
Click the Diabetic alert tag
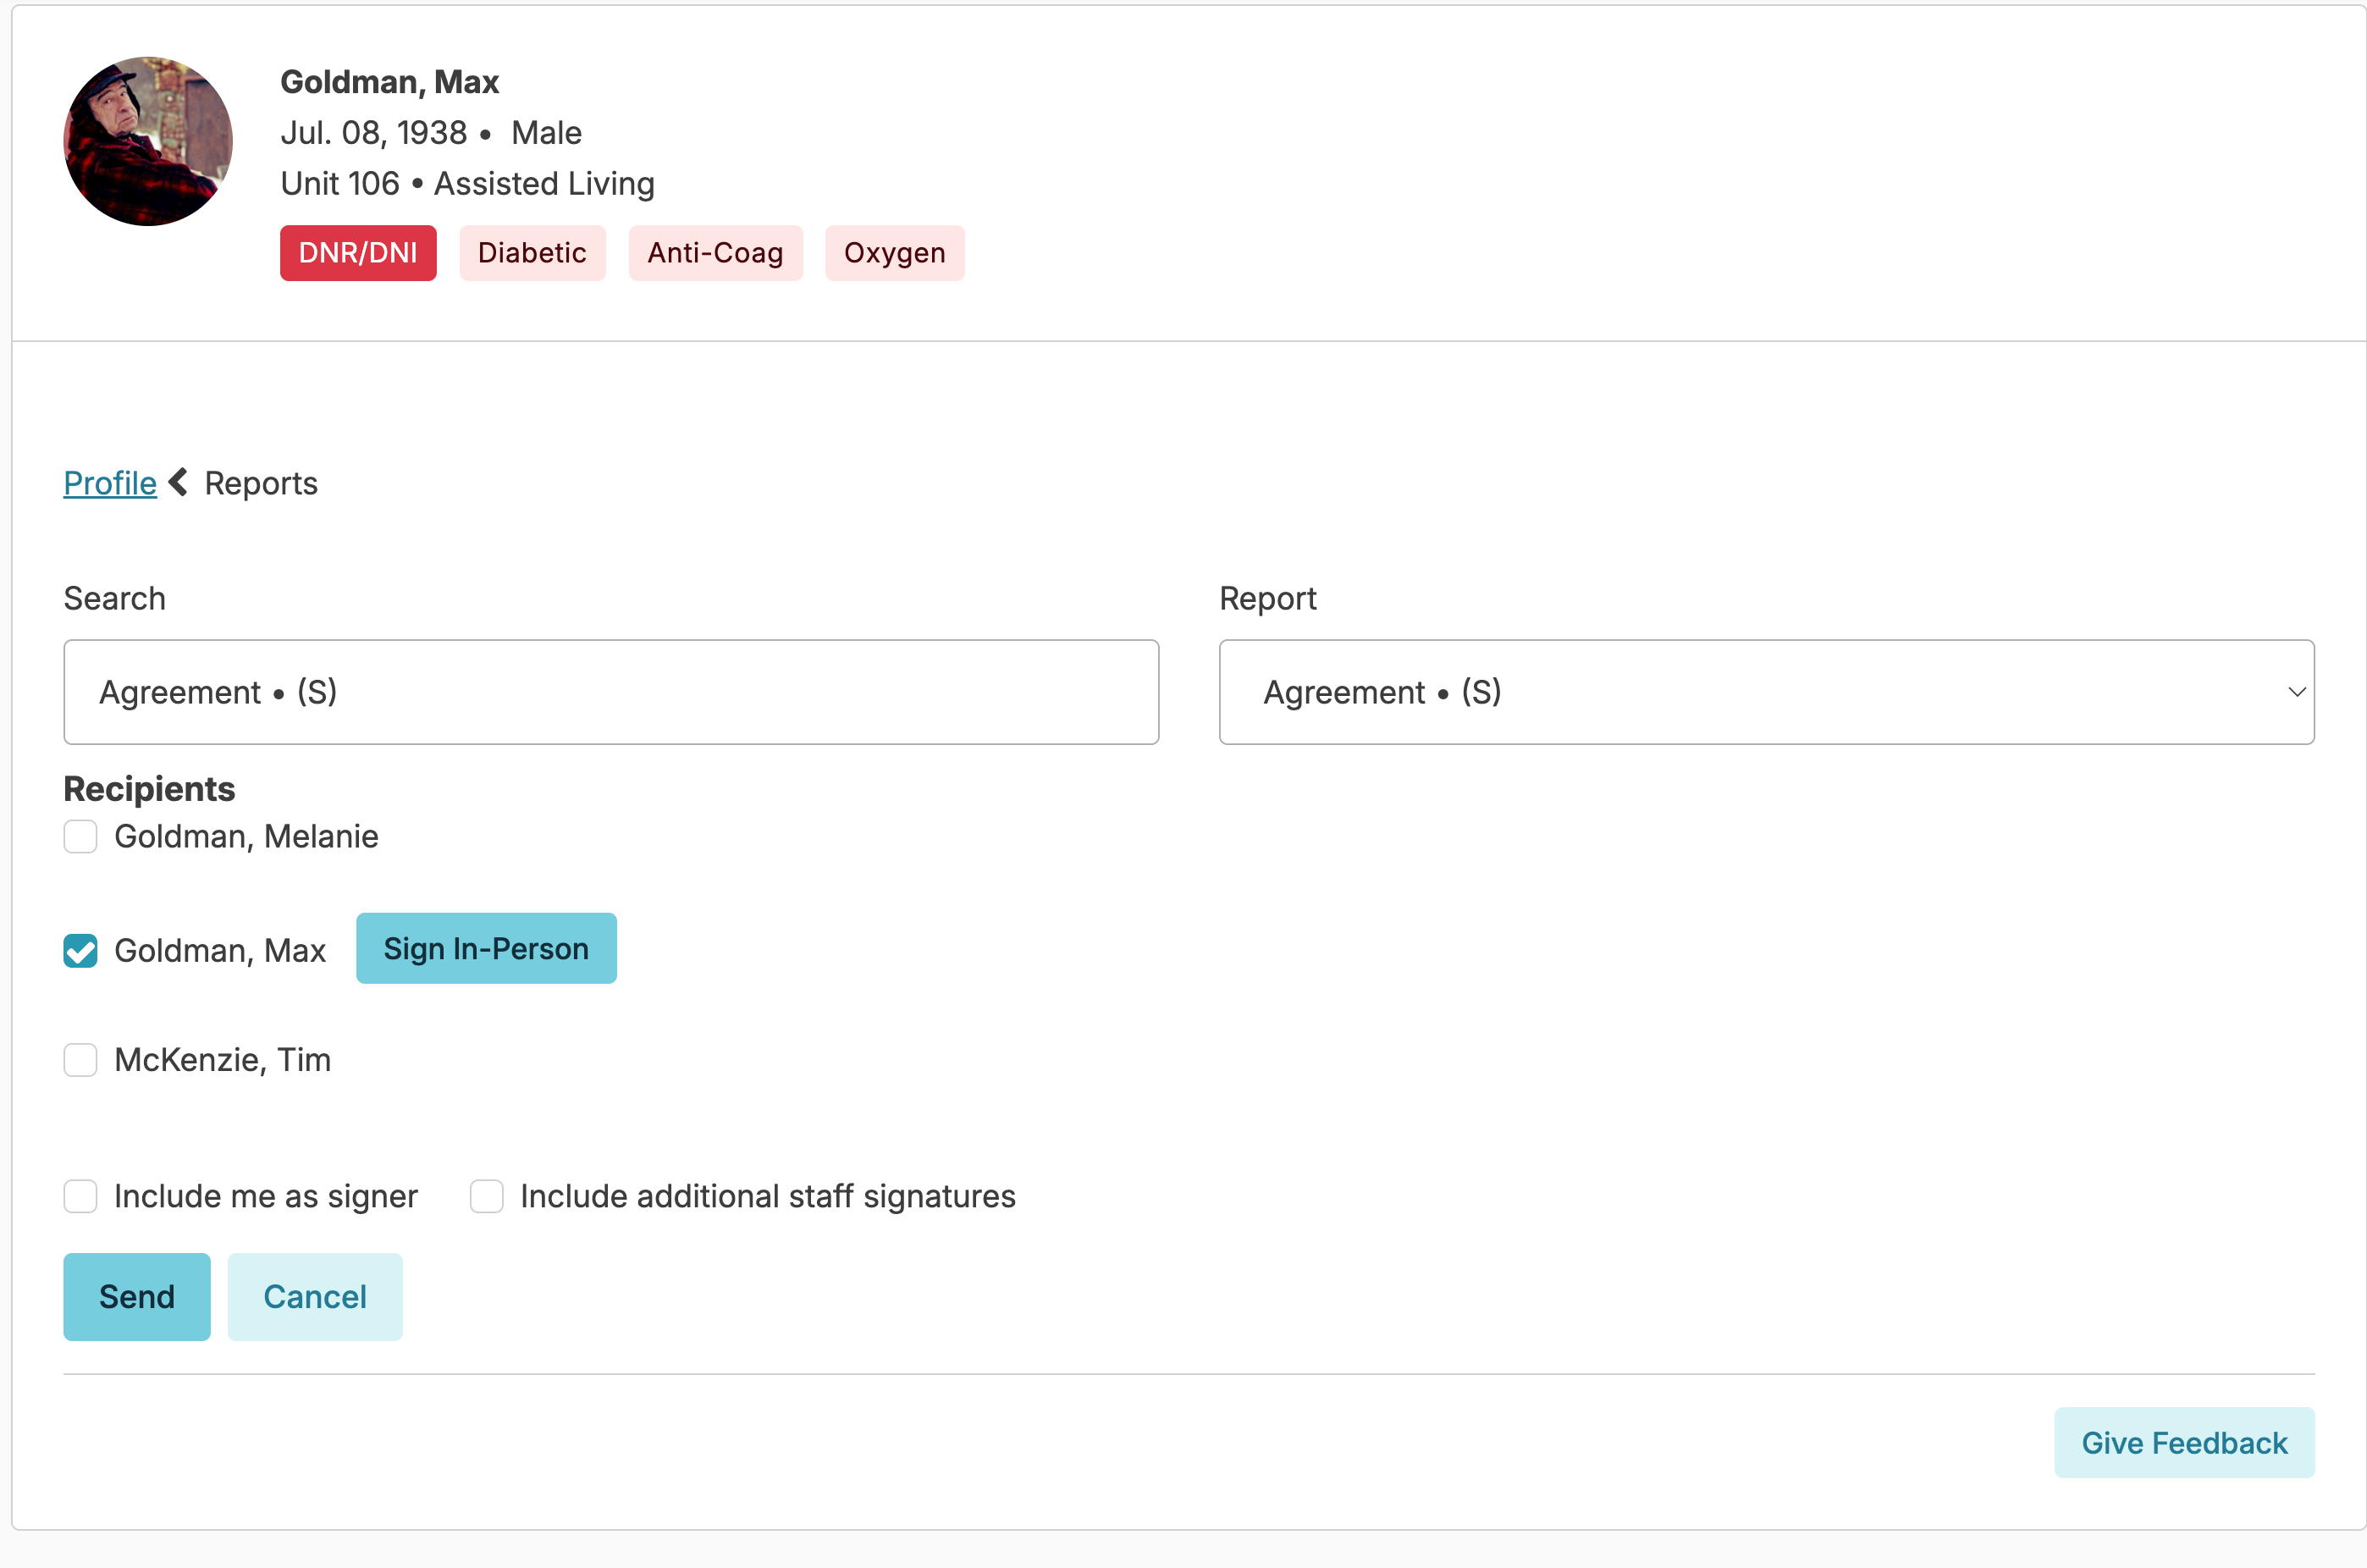click(x=532, y=253)
